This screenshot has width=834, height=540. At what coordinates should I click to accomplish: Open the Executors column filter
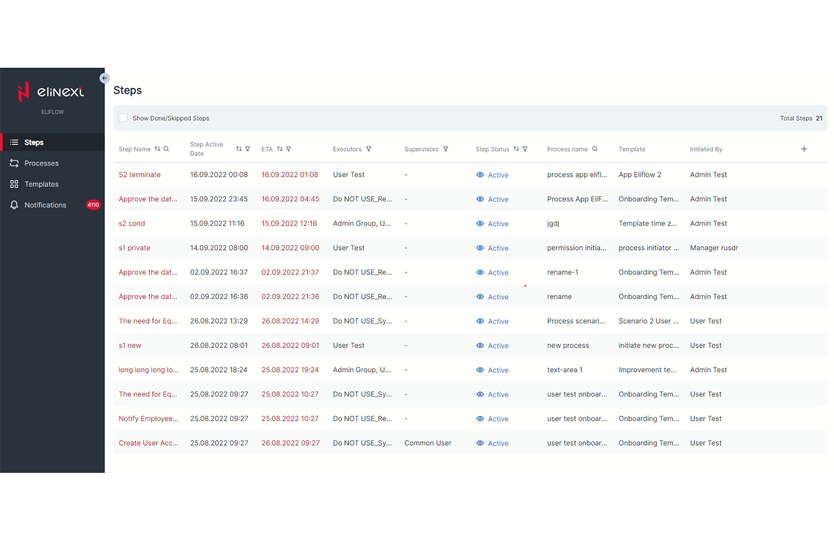(369, 149)
